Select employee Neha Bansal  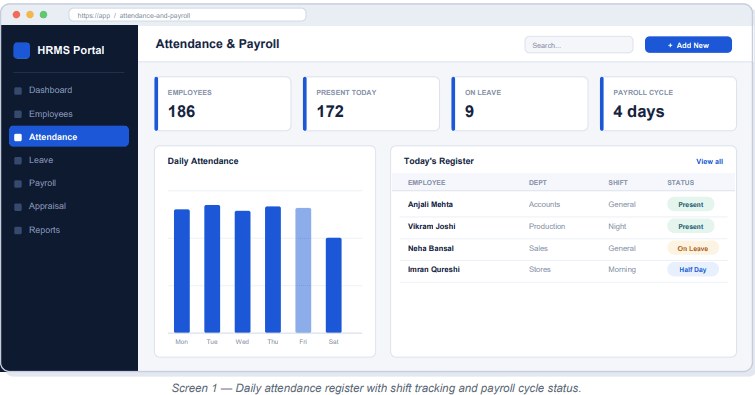430,248
